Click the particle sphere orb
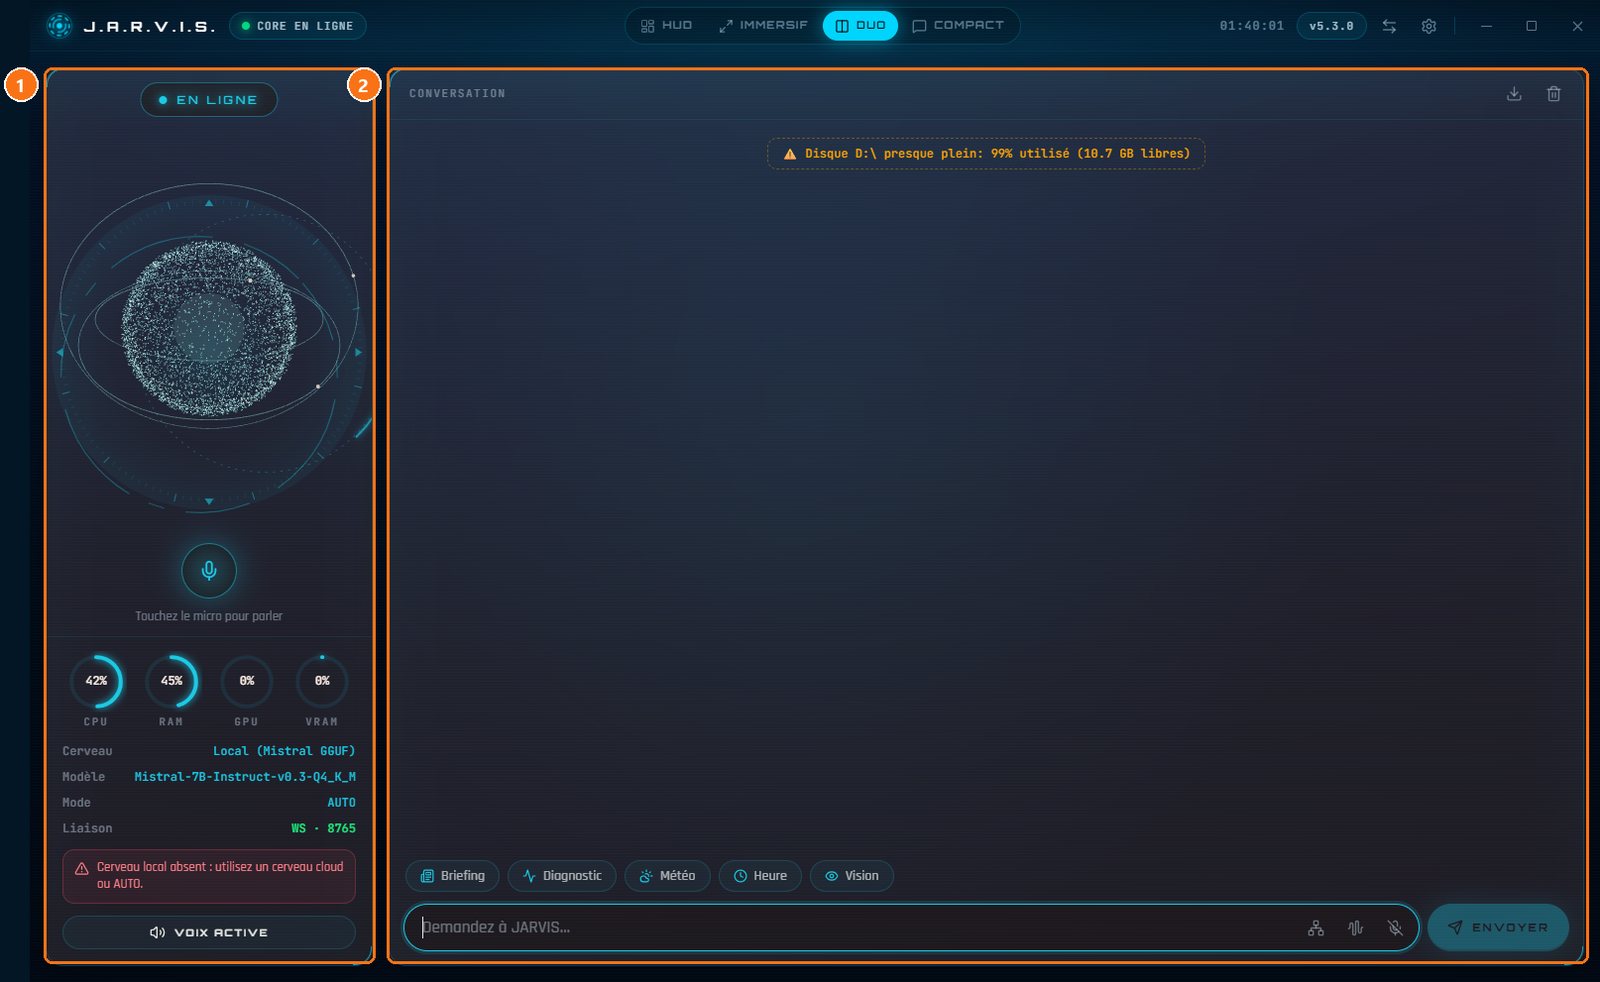The width and height of the screenshot is (1600, 982). (x=209, y=328)
